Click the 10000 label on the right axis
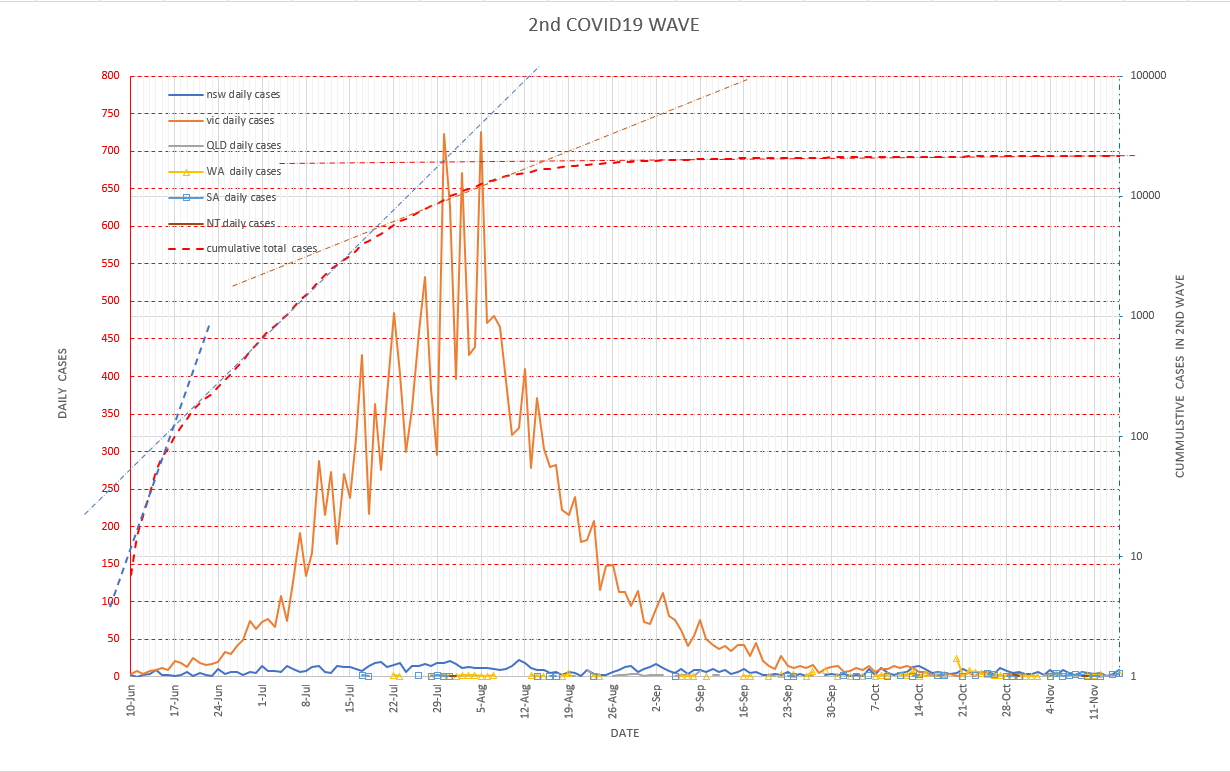This screenshot has height=772, width=1230. (1146, 196)
